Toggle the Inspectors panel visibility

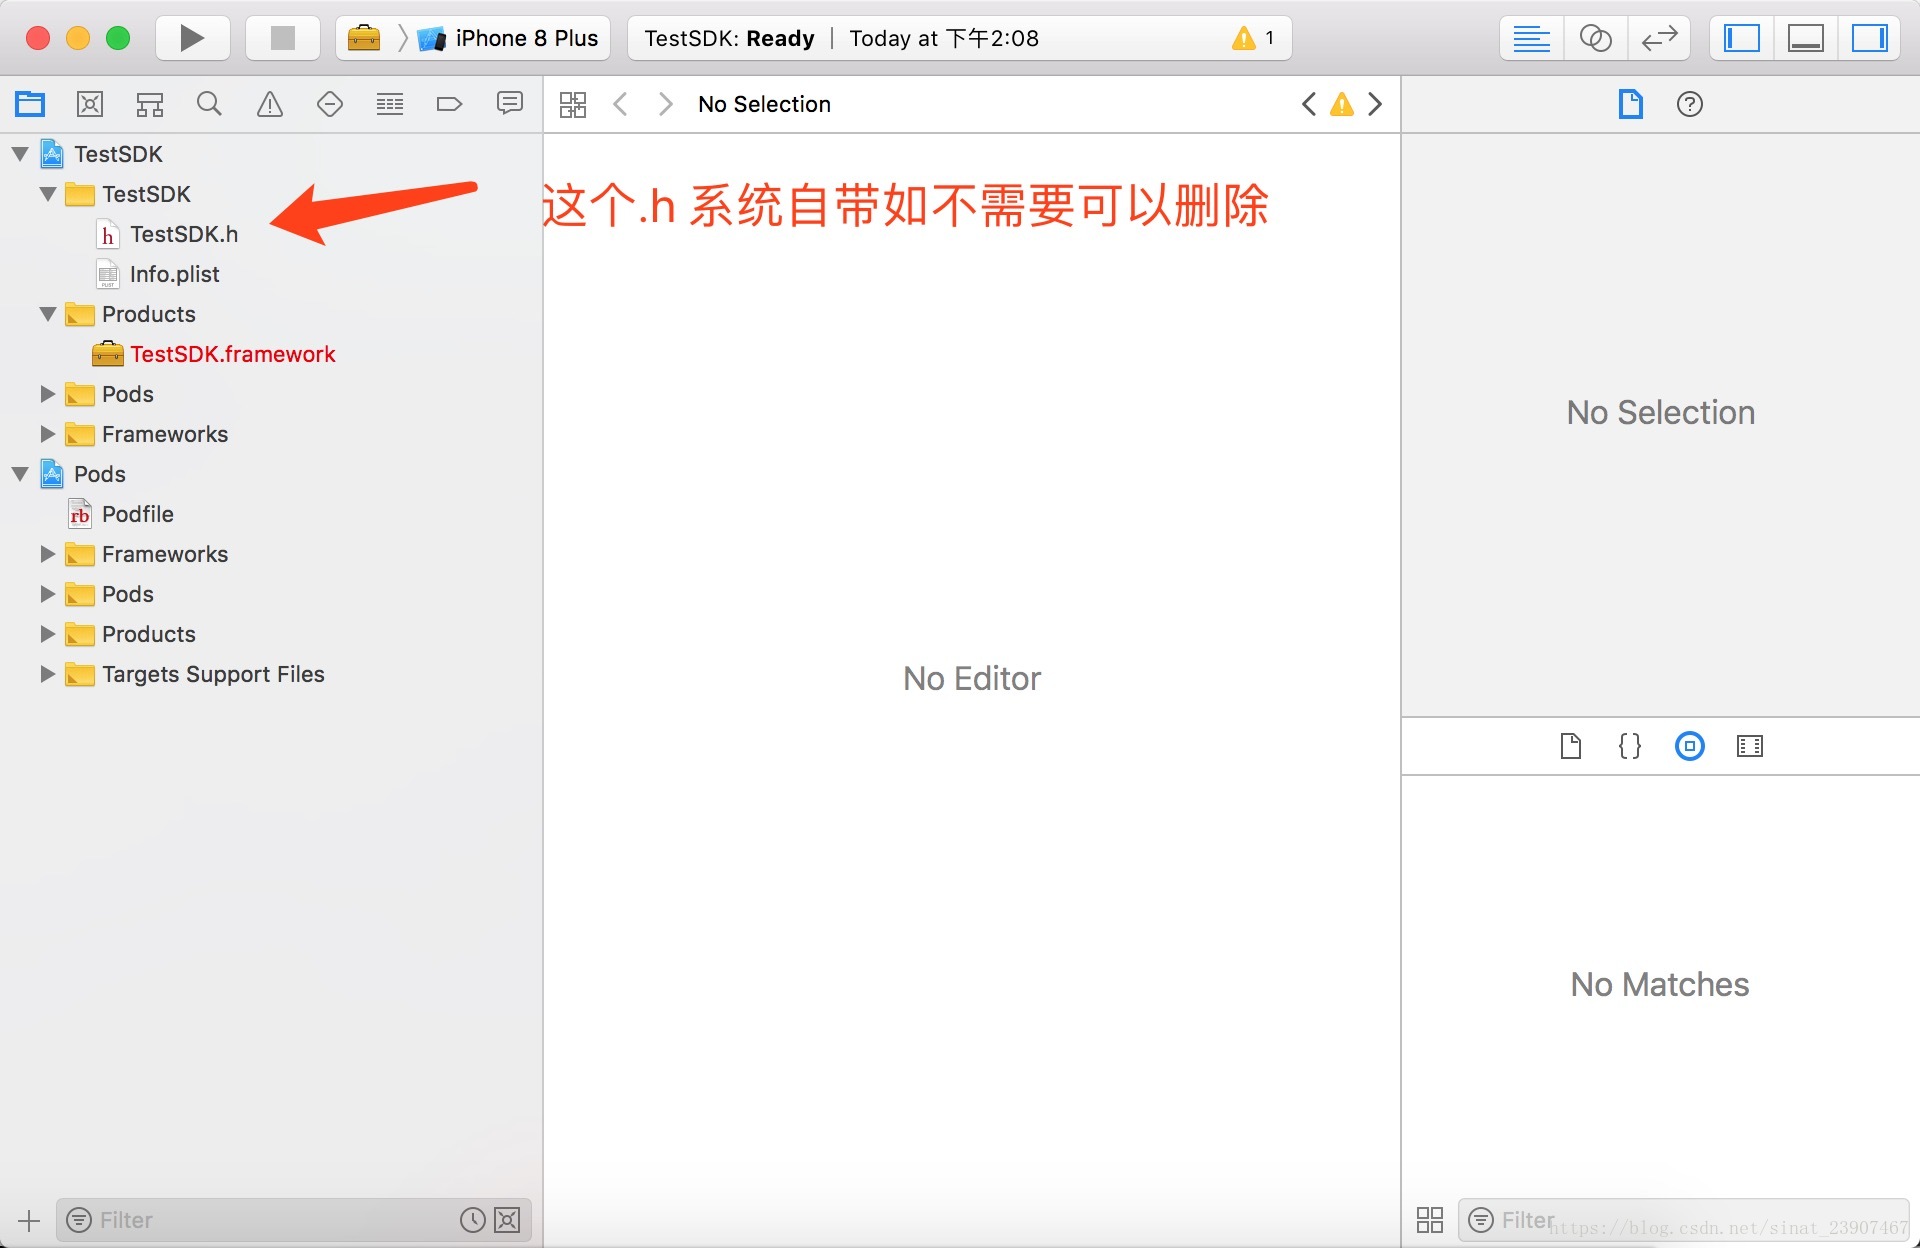point(1869,38)
